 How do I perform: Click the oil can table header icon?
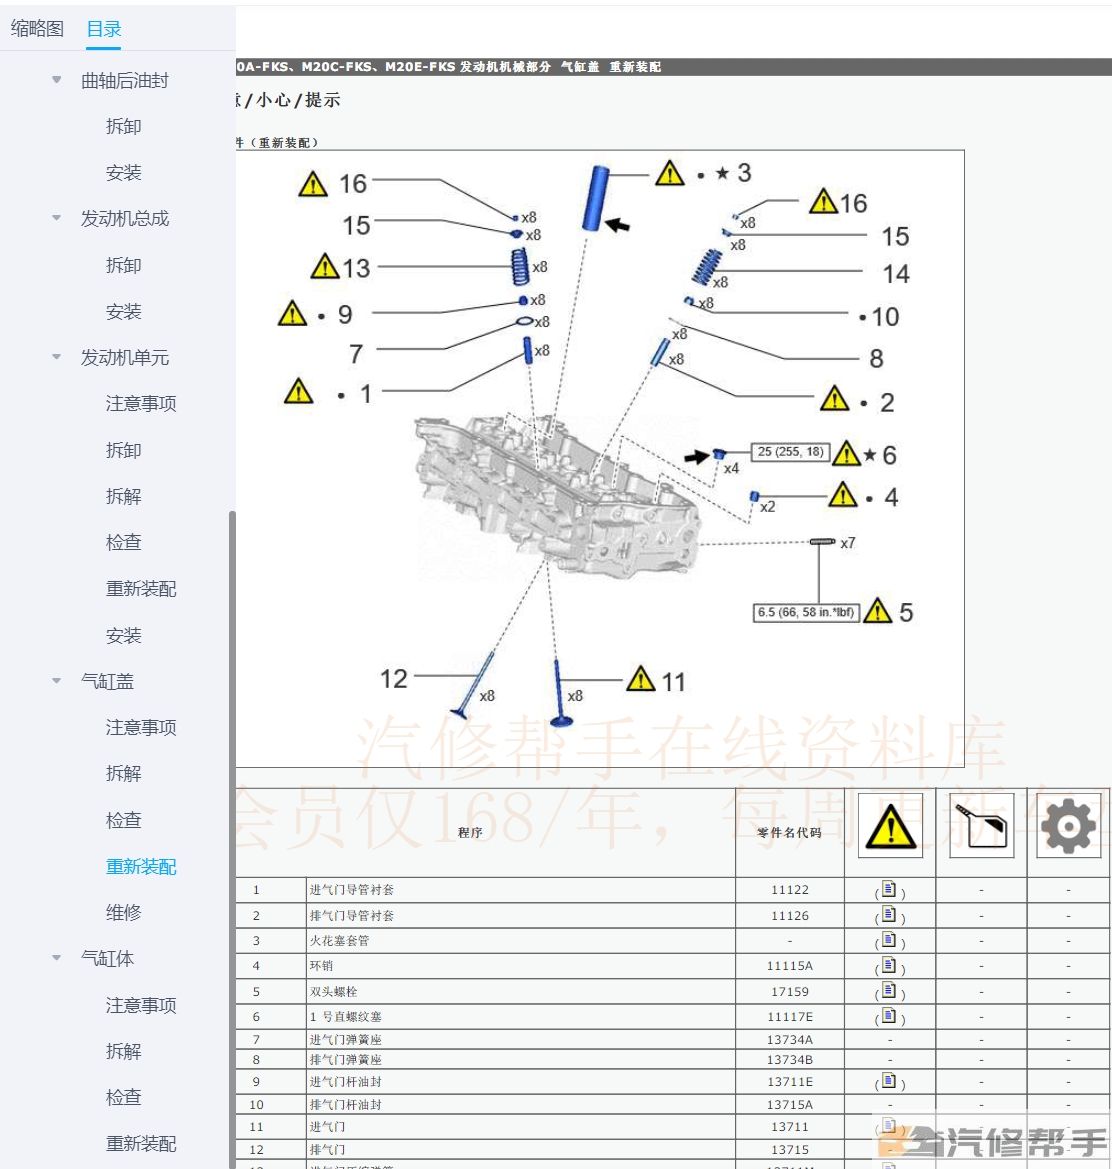(982, 826)
